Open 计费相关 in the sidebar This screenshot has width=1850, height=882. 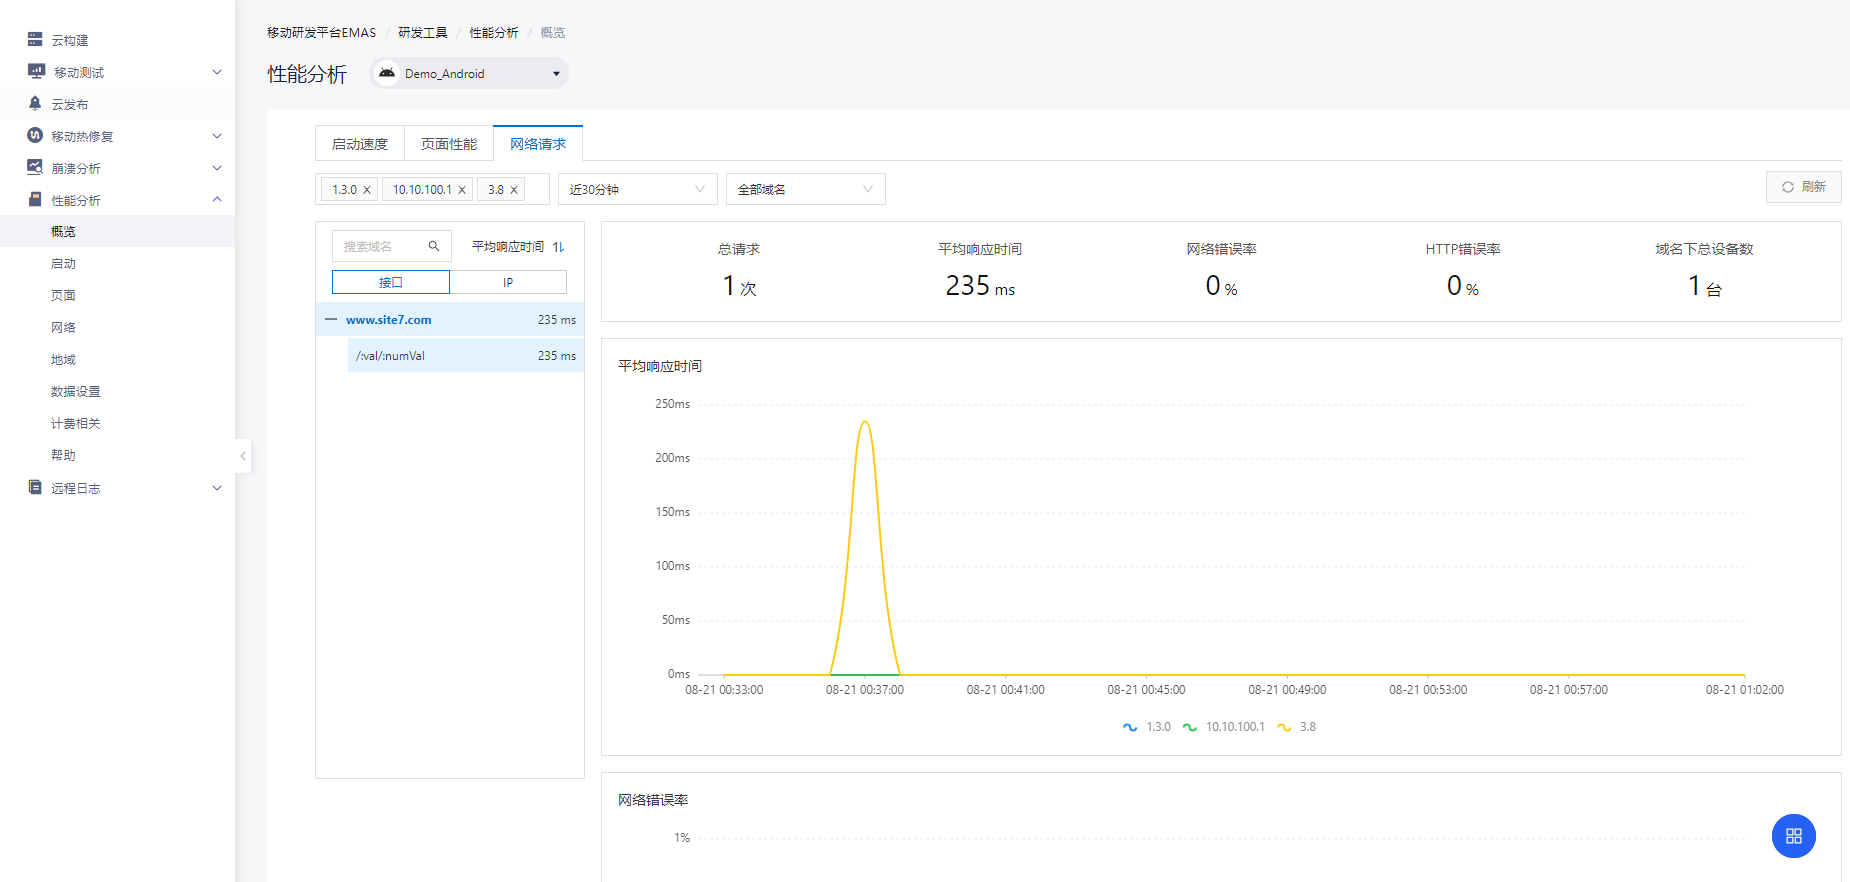click(x=117, y=423)
